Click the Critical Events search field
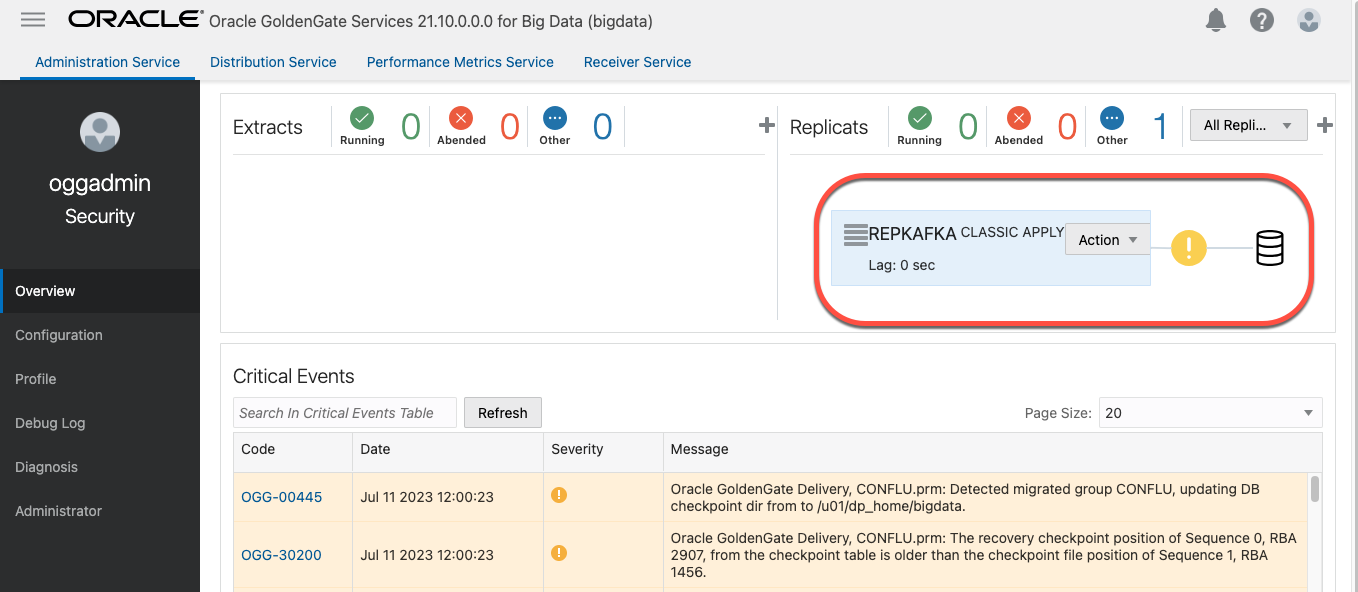 pos(345,413)
